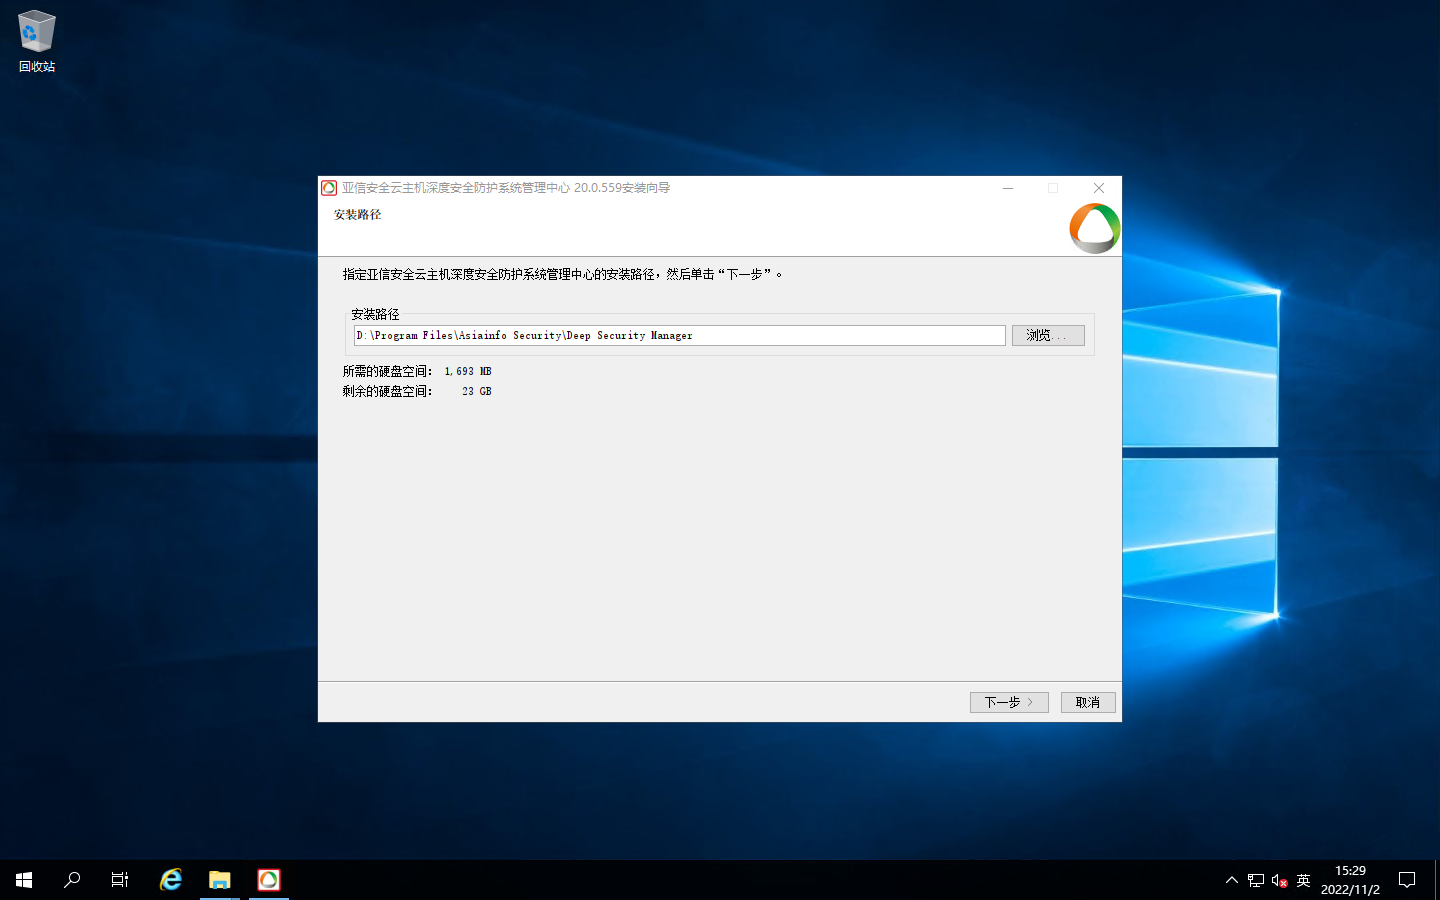Click the network status tray icon
This screenshot has width=1440, height=900.
(x=1256, y=880)
